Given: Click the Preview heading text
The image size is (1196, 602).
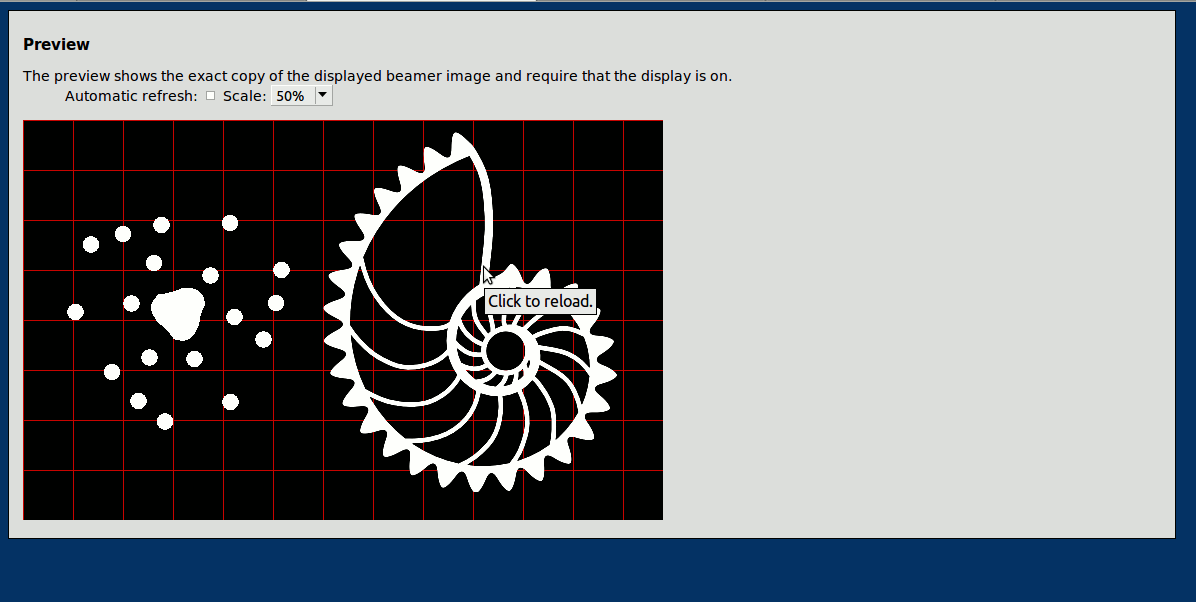Looking at the screenshot, I should pyautogui.click(x=56, y=44).
